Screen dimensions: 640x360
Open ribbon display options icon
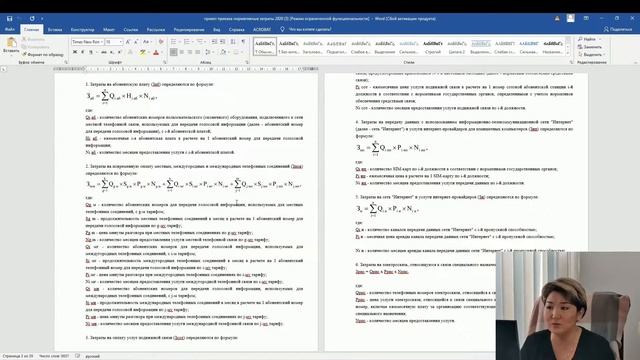(586, 18)
